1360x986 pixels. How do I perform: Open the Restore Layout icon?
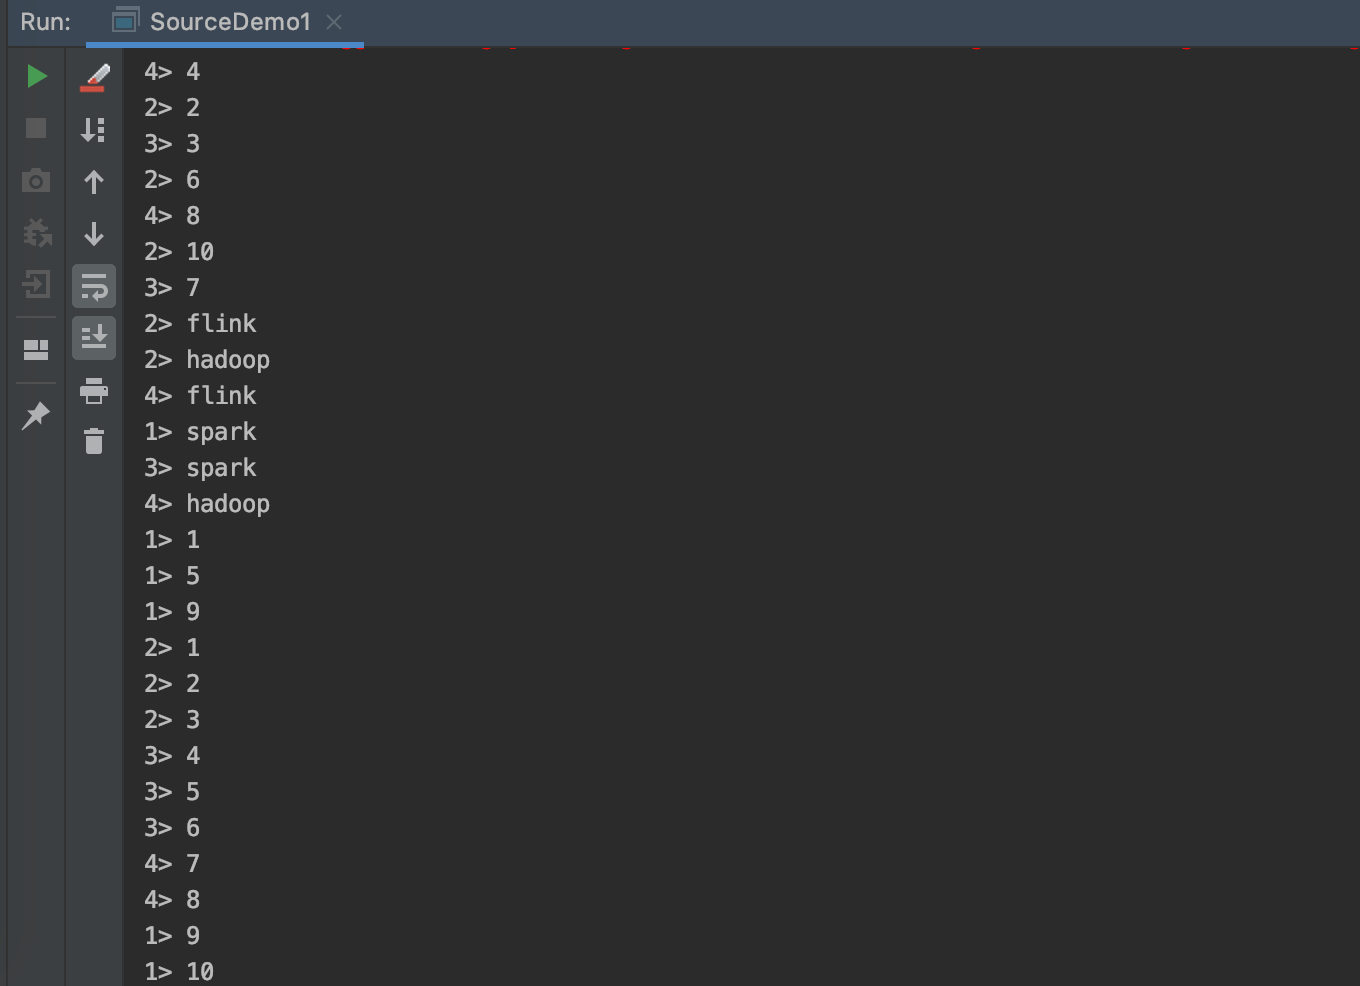36,349
